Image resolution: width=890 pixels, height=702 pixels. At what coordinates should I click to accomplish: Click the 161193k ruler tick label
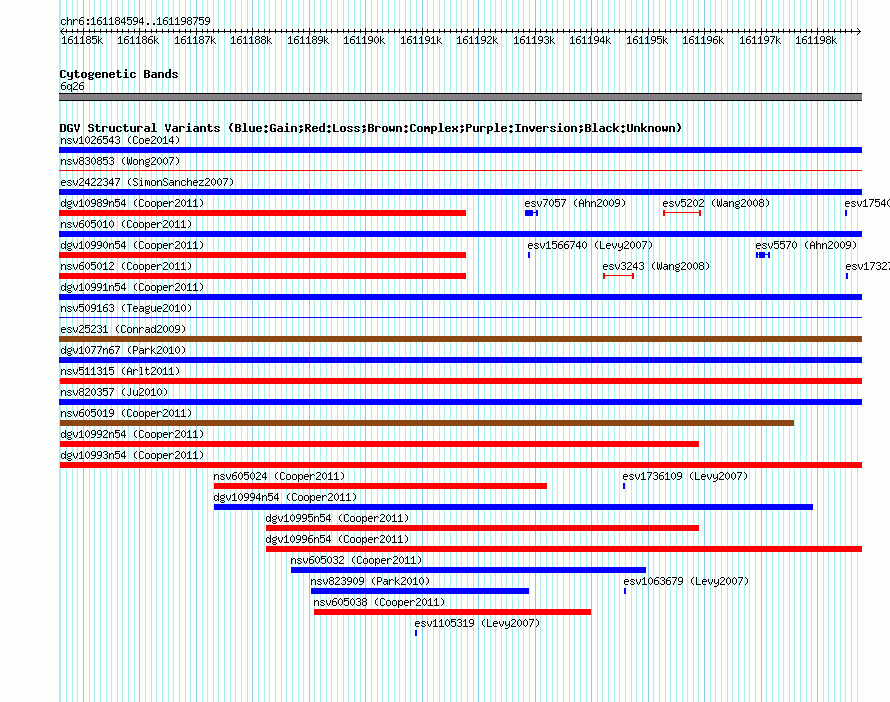tap(534, 40)
